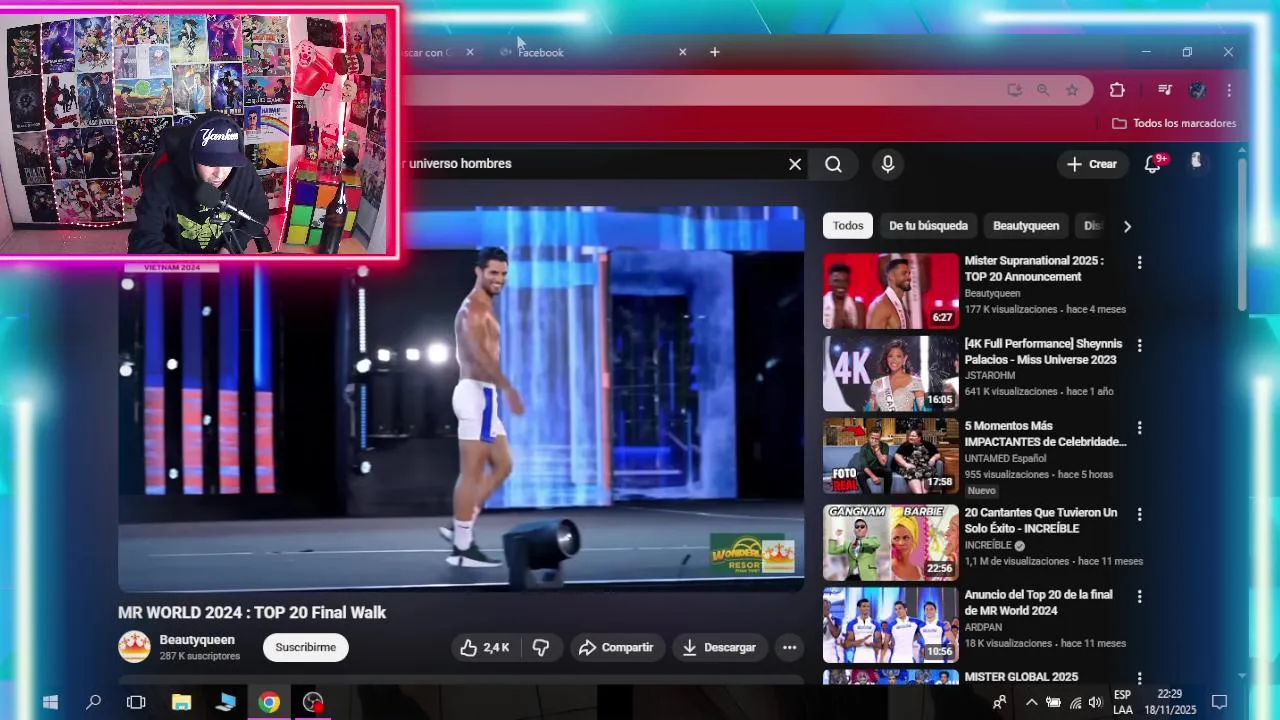
Task: Open Todos los marcadores folder
Action: point(1174,123)
